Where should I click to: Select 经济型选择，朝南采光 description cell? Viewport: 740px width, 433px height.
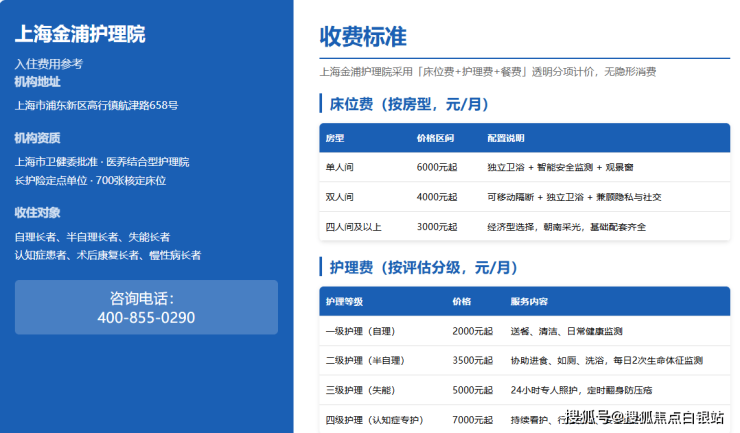[x=567, y=227]
